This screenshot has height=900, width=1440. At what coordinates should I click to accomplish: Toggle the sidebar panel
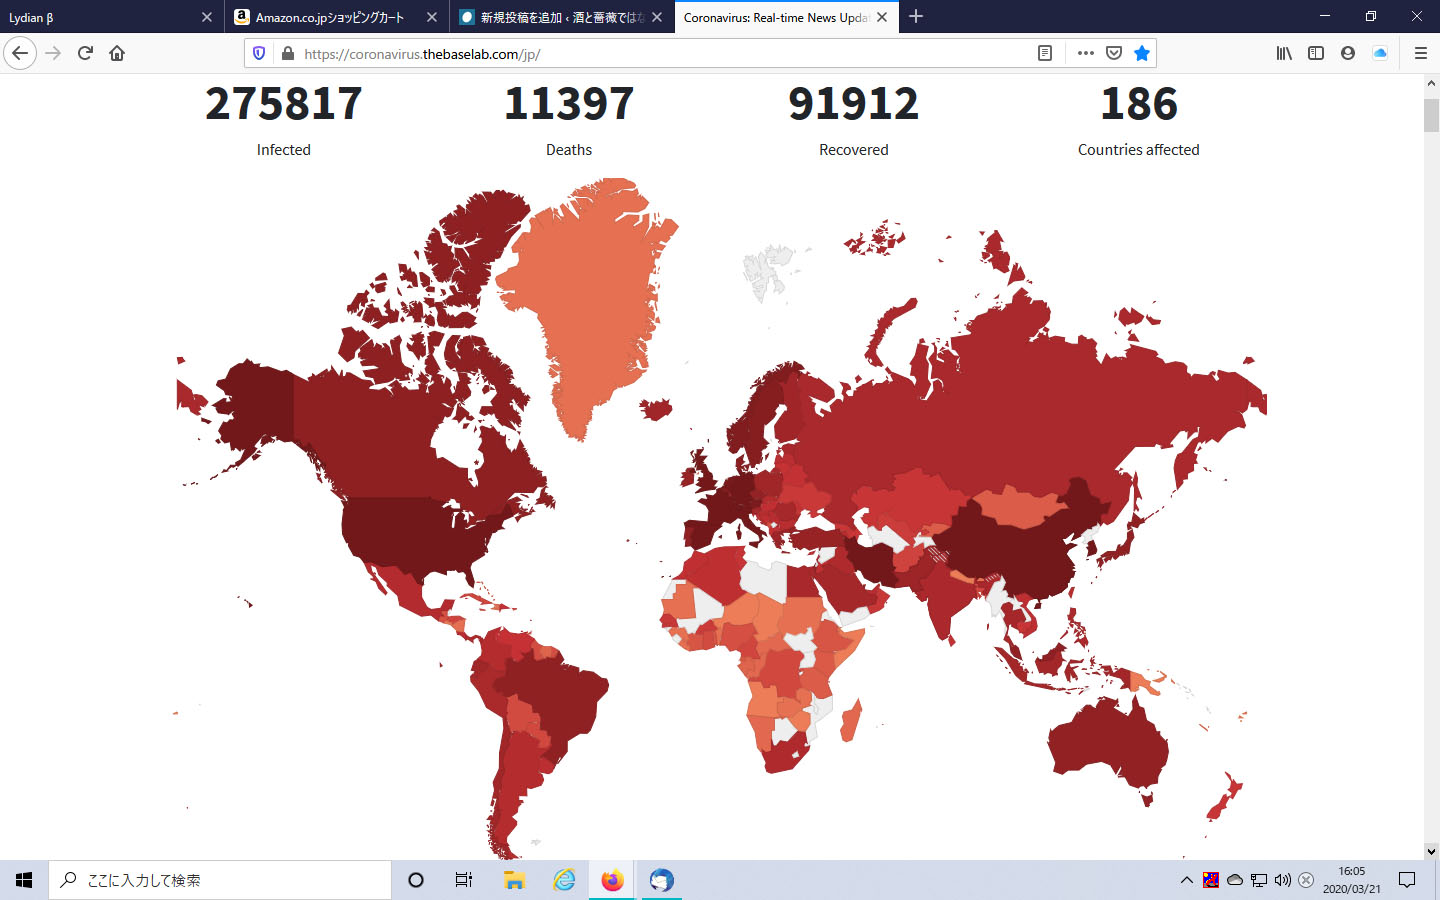click(x=1316, y=53)
